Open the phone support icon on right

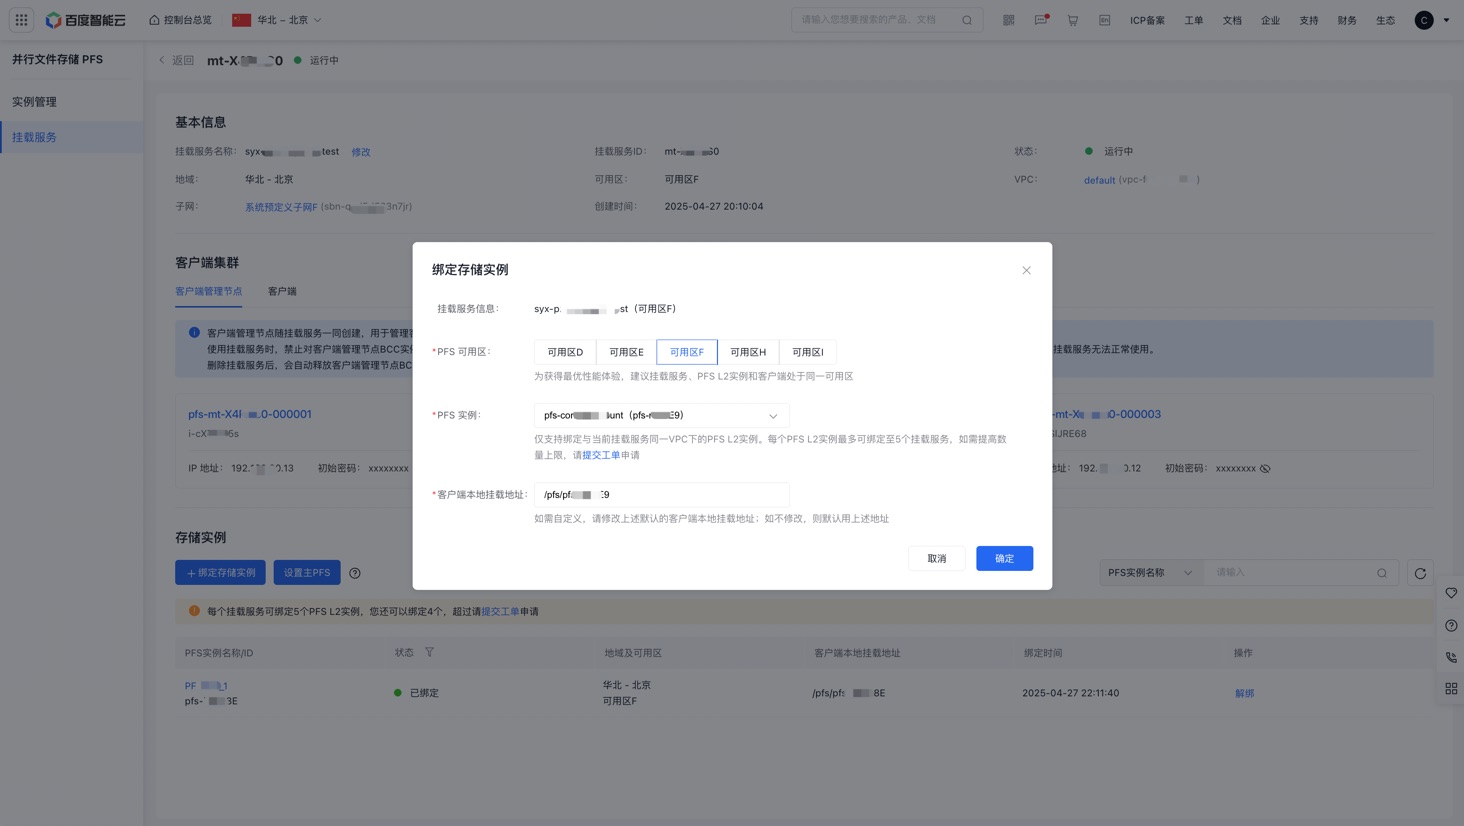point(1451,658)
